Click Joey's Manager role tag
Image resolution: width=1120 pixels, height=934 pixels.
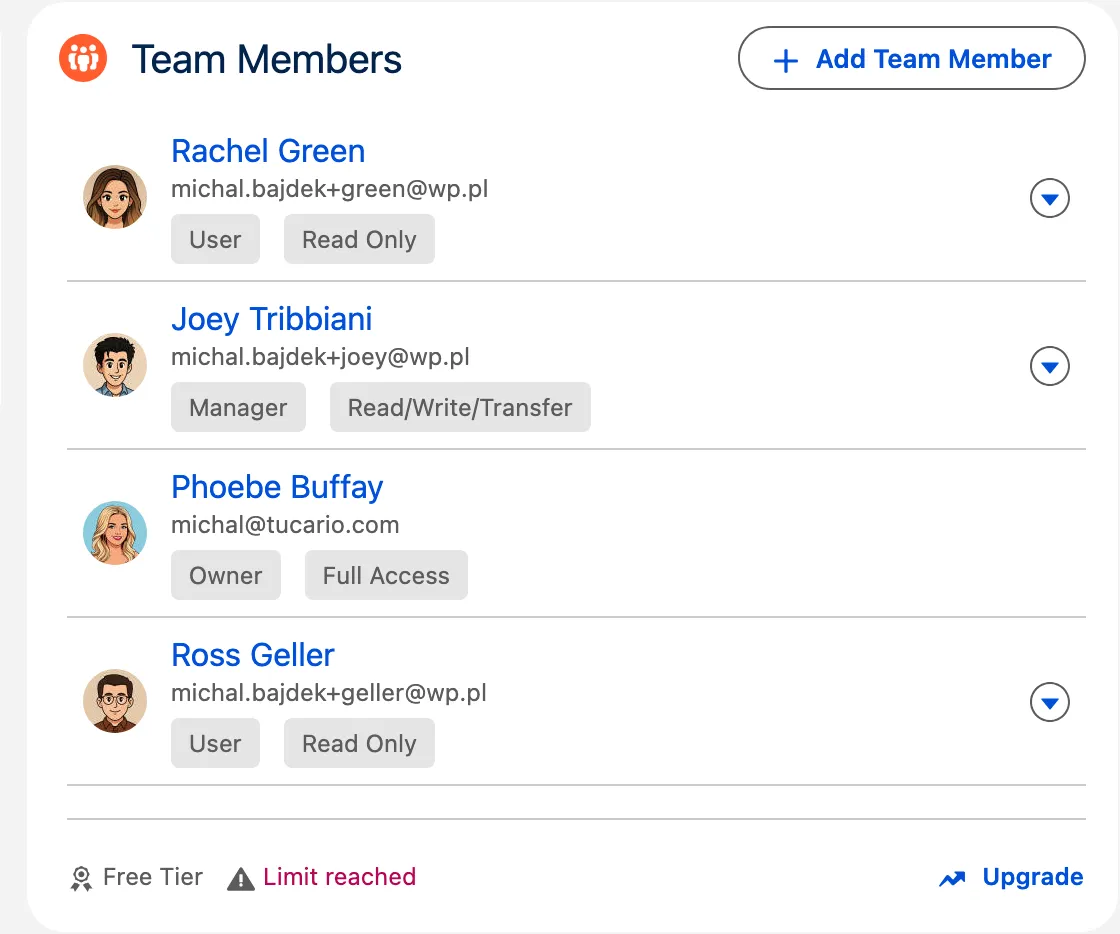pos(238,408)
